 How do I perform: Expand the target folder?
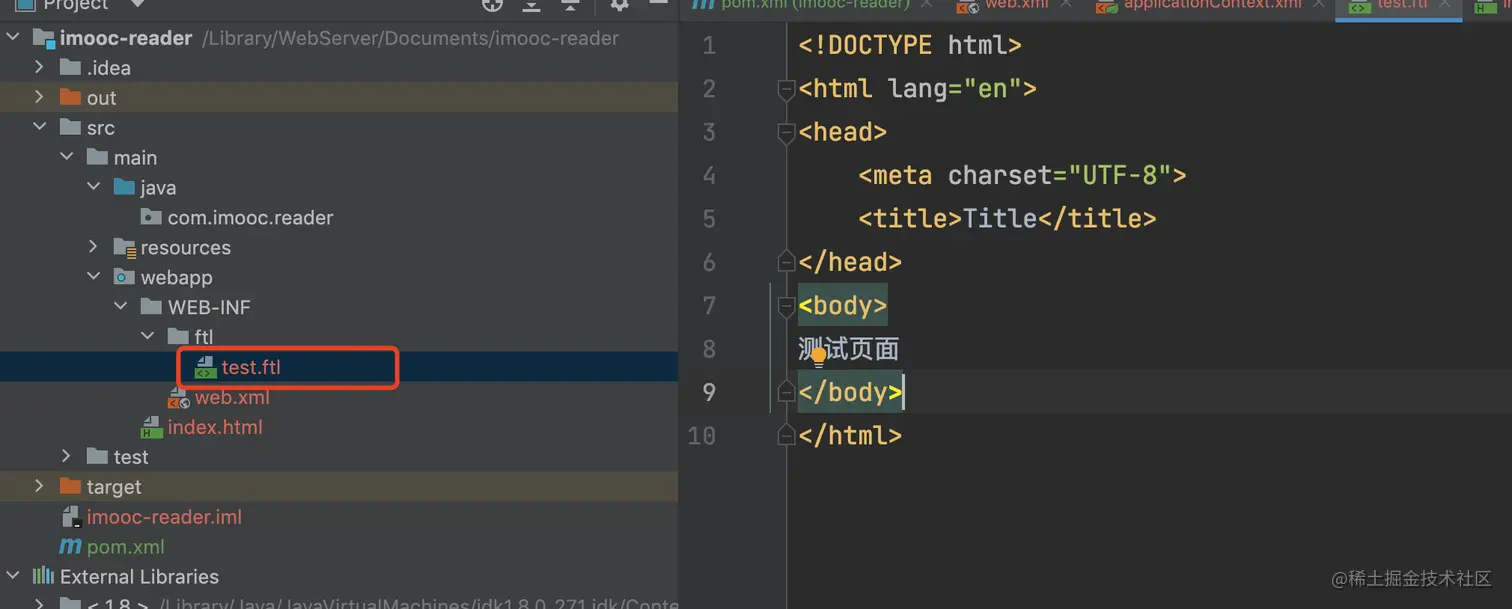coord(40,487)
